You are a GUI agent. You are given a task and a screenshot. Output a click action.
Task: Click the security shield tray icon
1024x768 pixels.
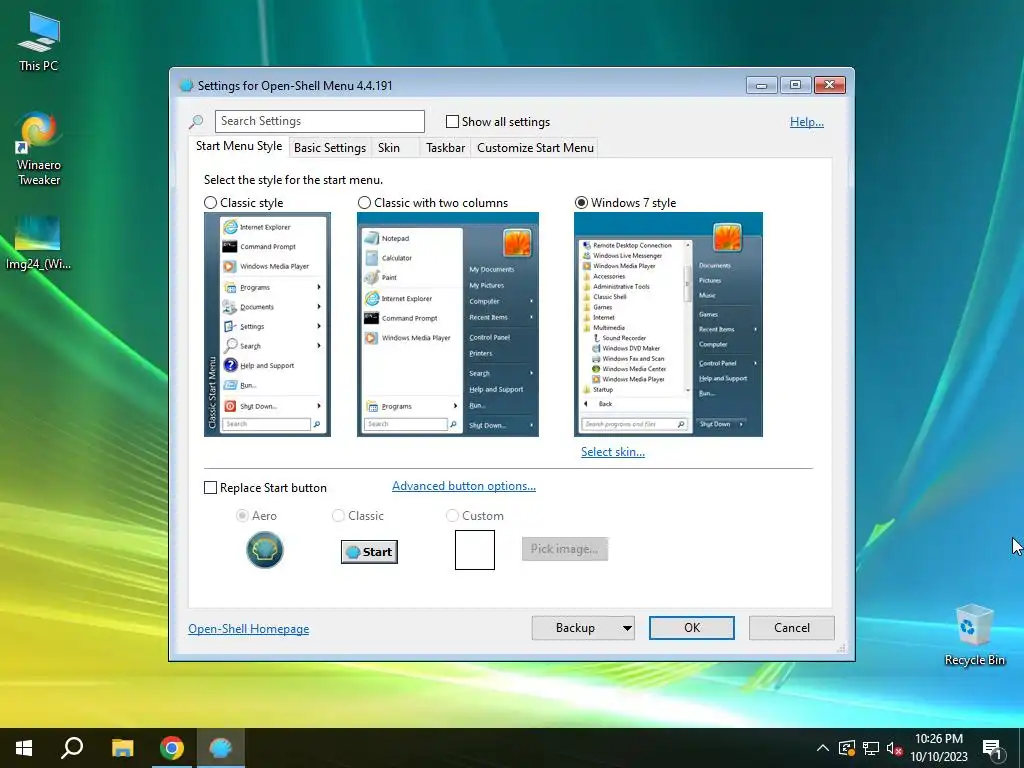pyautogui.click(x=846, y=748)
